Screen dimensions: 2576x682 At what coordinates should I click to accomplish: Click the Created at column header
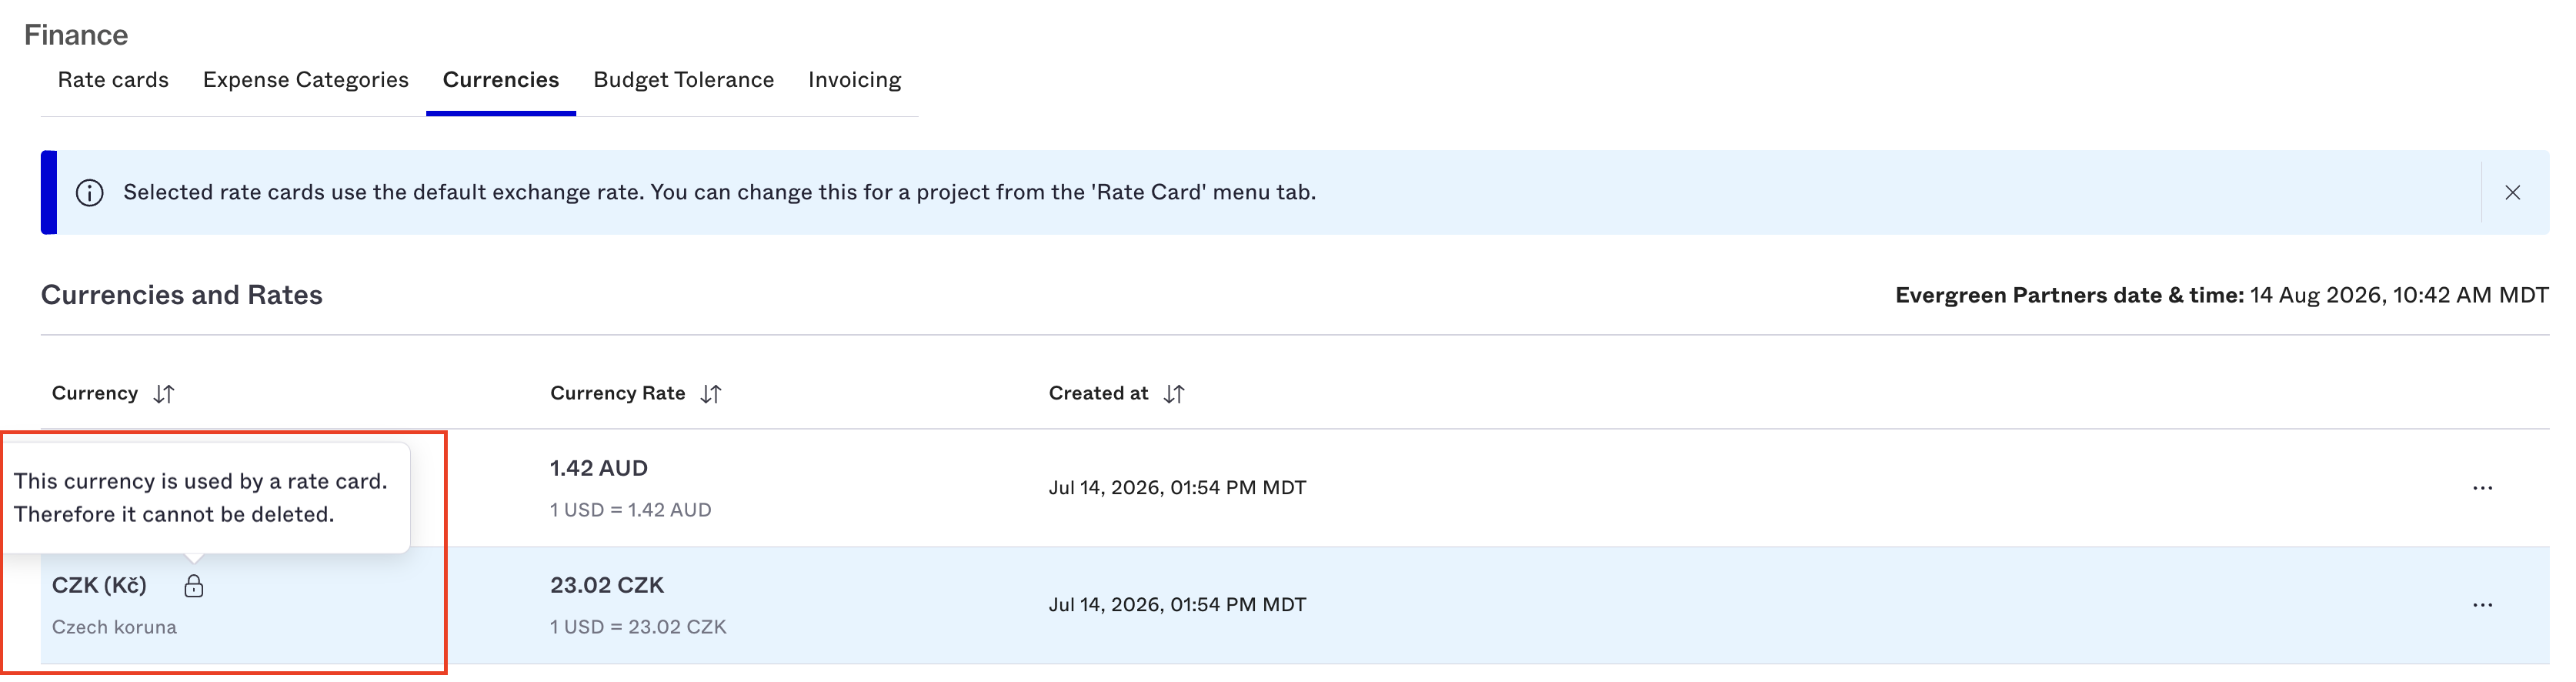[x=1098, y=394]
